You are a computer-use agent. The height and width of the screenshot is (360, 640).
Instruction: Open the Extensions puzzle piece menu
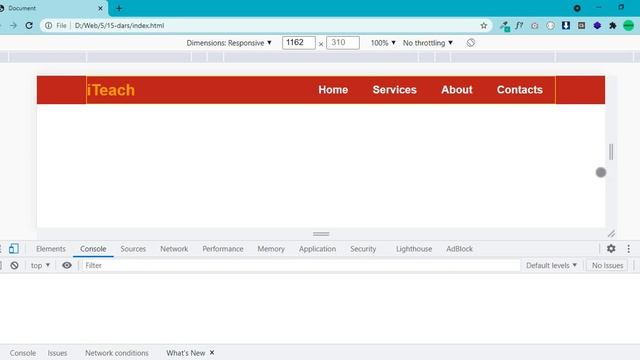pyautogui.click(x=613, y=25)
